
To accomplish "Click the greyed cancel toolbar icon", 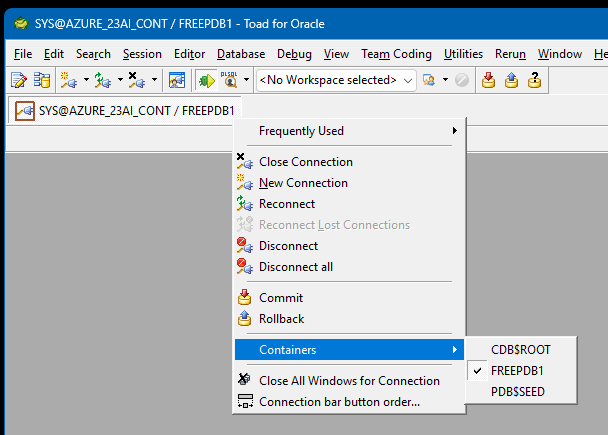I will pos(462,80).
